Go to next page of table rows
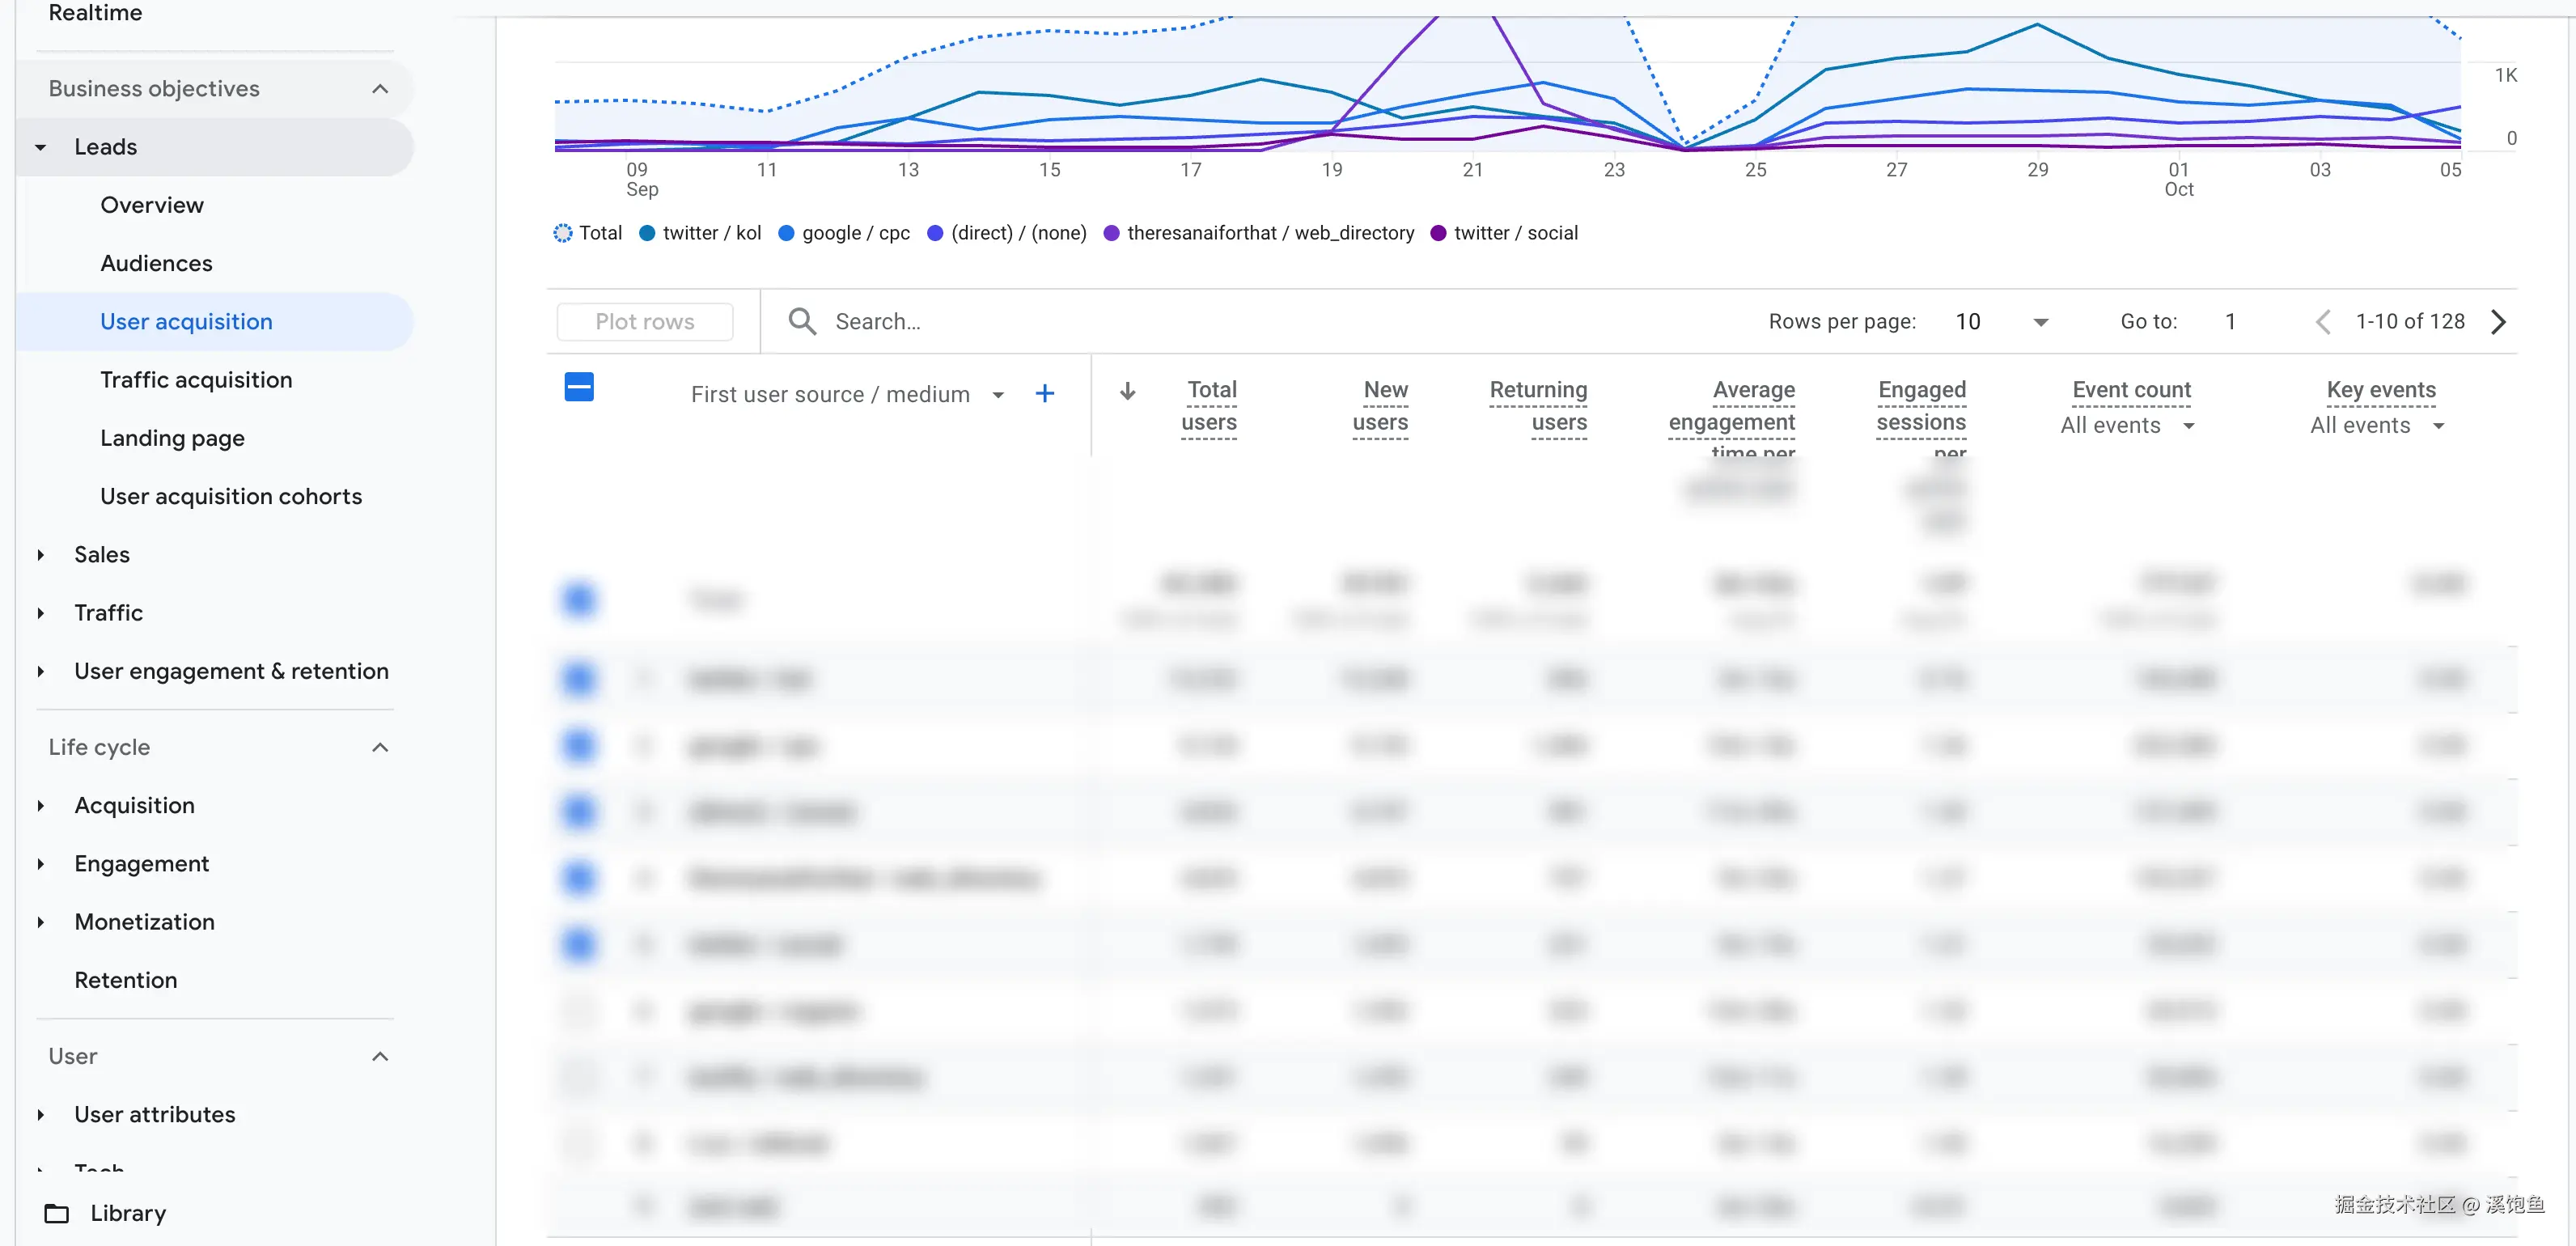This screenshot has height=1246, width=2576. (2498, 321)
